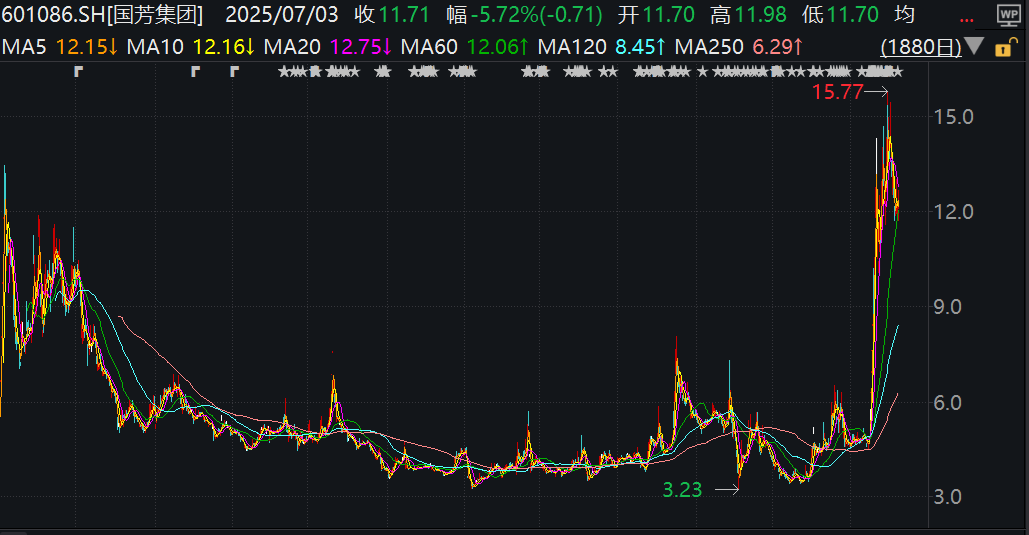Click the WP monitor icon
Viewport: 1029px width, 535px height.
[1008, 16]
